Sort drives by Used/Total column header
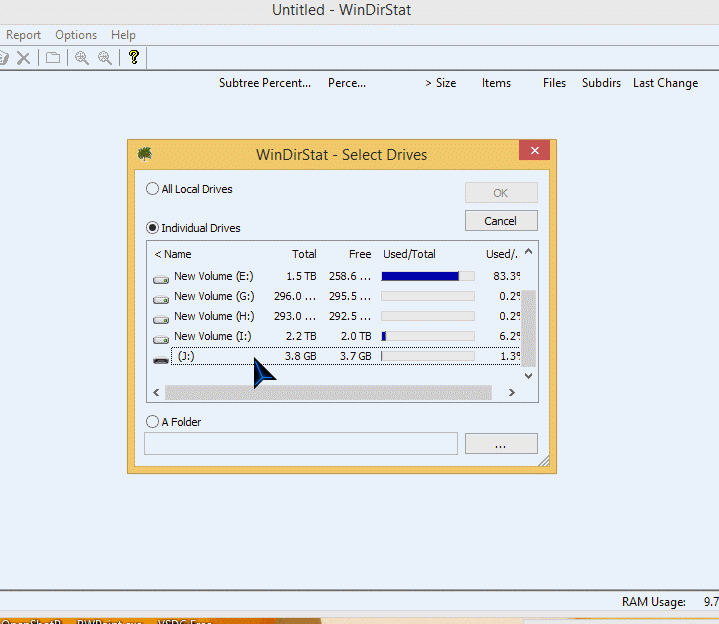This screenshot has height=624, width=719. [x=409, y=254]
